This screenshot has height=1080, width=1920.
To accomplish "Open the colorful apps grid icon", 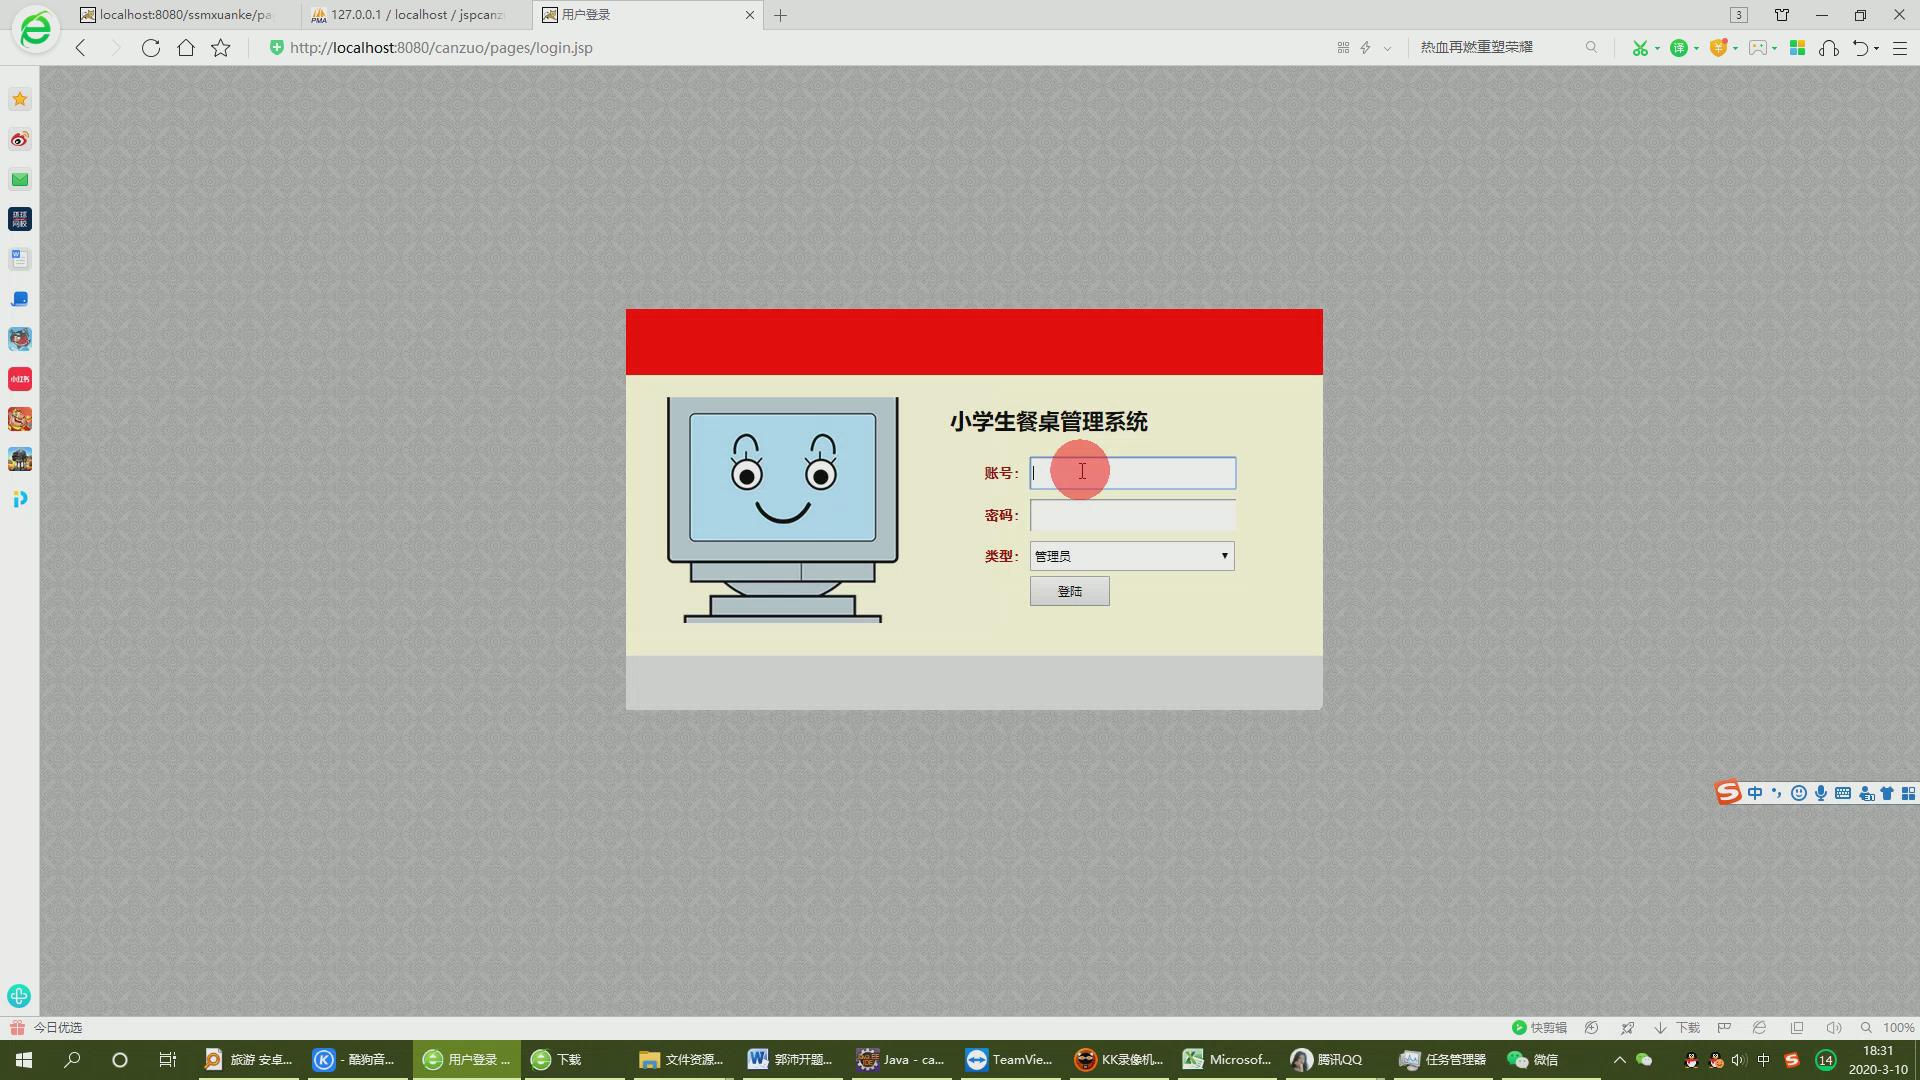I will (1797, 48).
